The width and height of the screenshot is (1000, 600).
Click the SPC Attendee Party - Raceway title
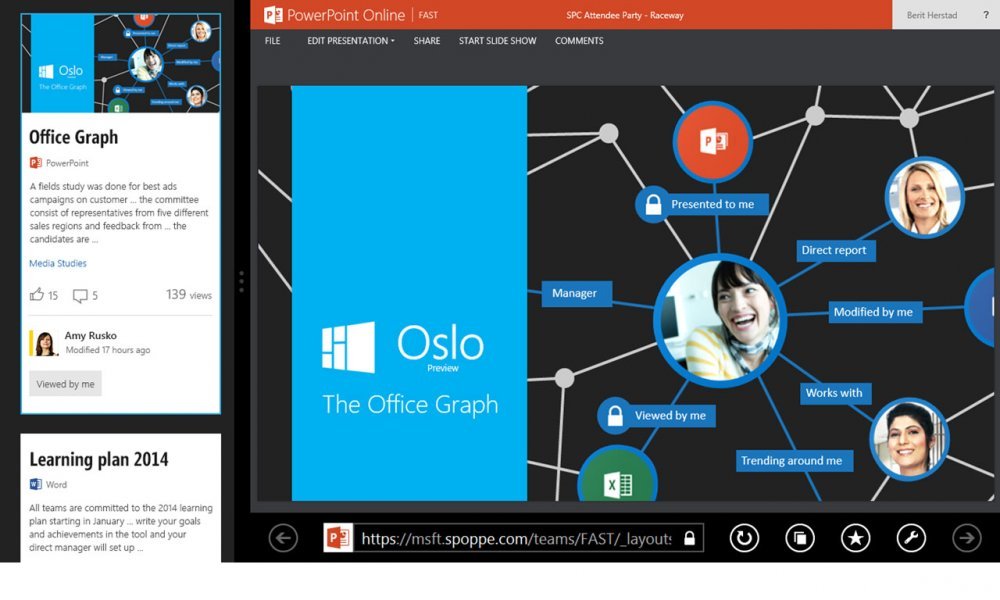(x=625, y=15)
